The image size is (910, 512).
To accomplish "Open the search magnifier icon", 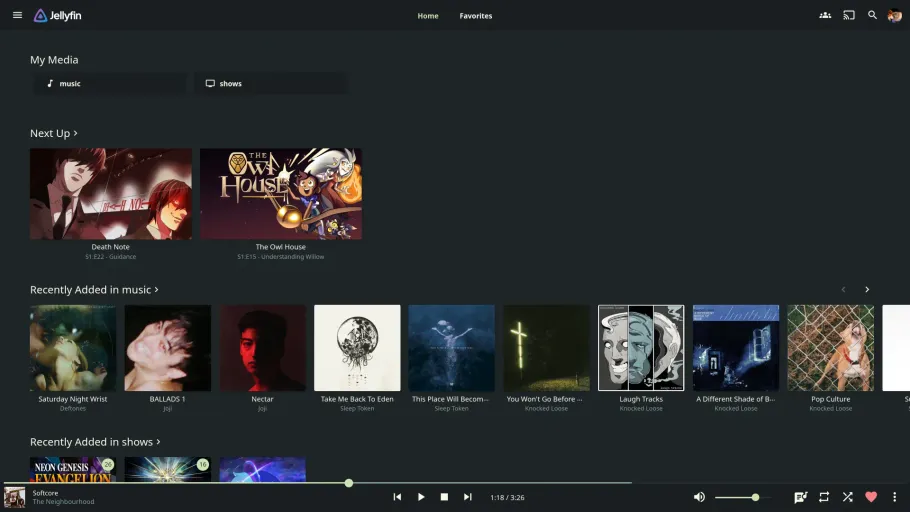I will point(872,15).
